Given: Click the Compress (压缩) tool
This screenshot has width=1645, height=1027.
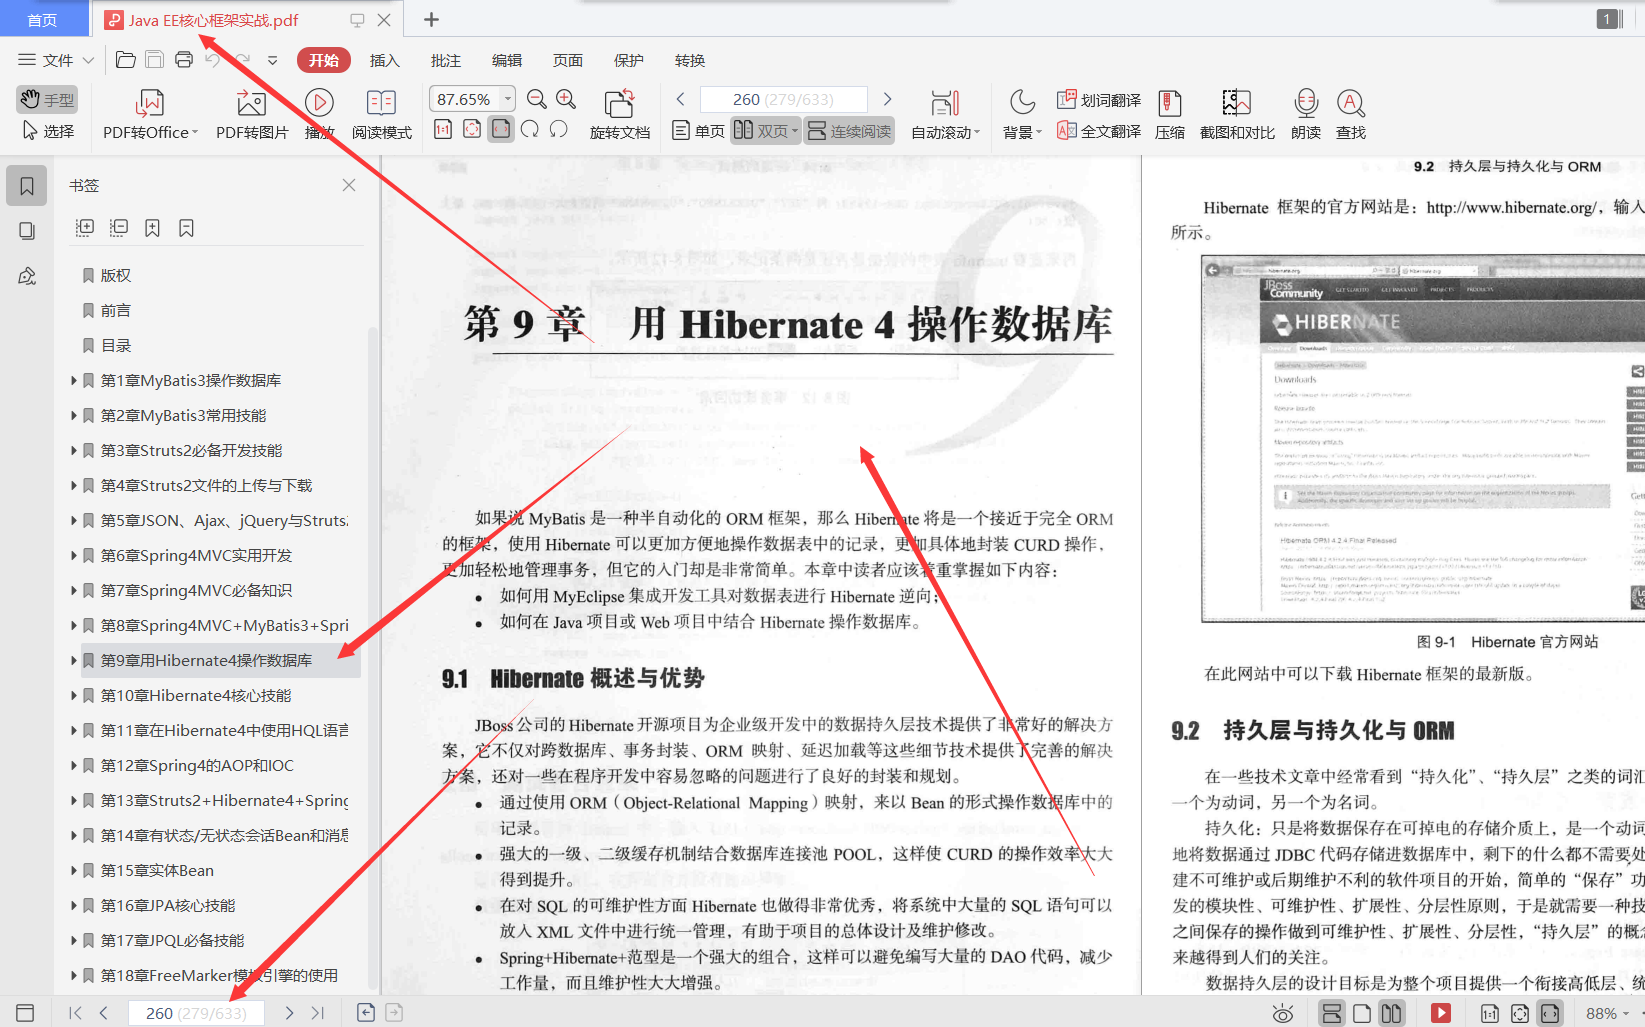Looking at the screenshot, I should pyautogui.click(x=1169, y=115).
